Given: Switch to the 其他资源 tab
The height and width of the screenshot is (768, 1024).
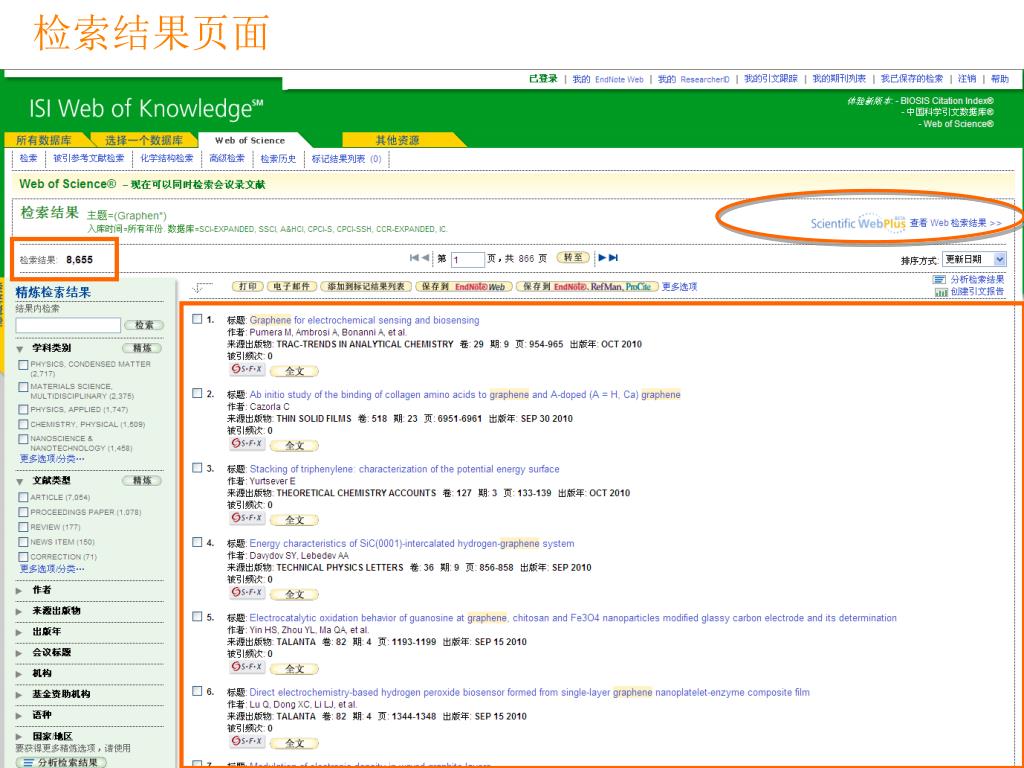Looking at the screenshot, I should (x=398, y=140).
